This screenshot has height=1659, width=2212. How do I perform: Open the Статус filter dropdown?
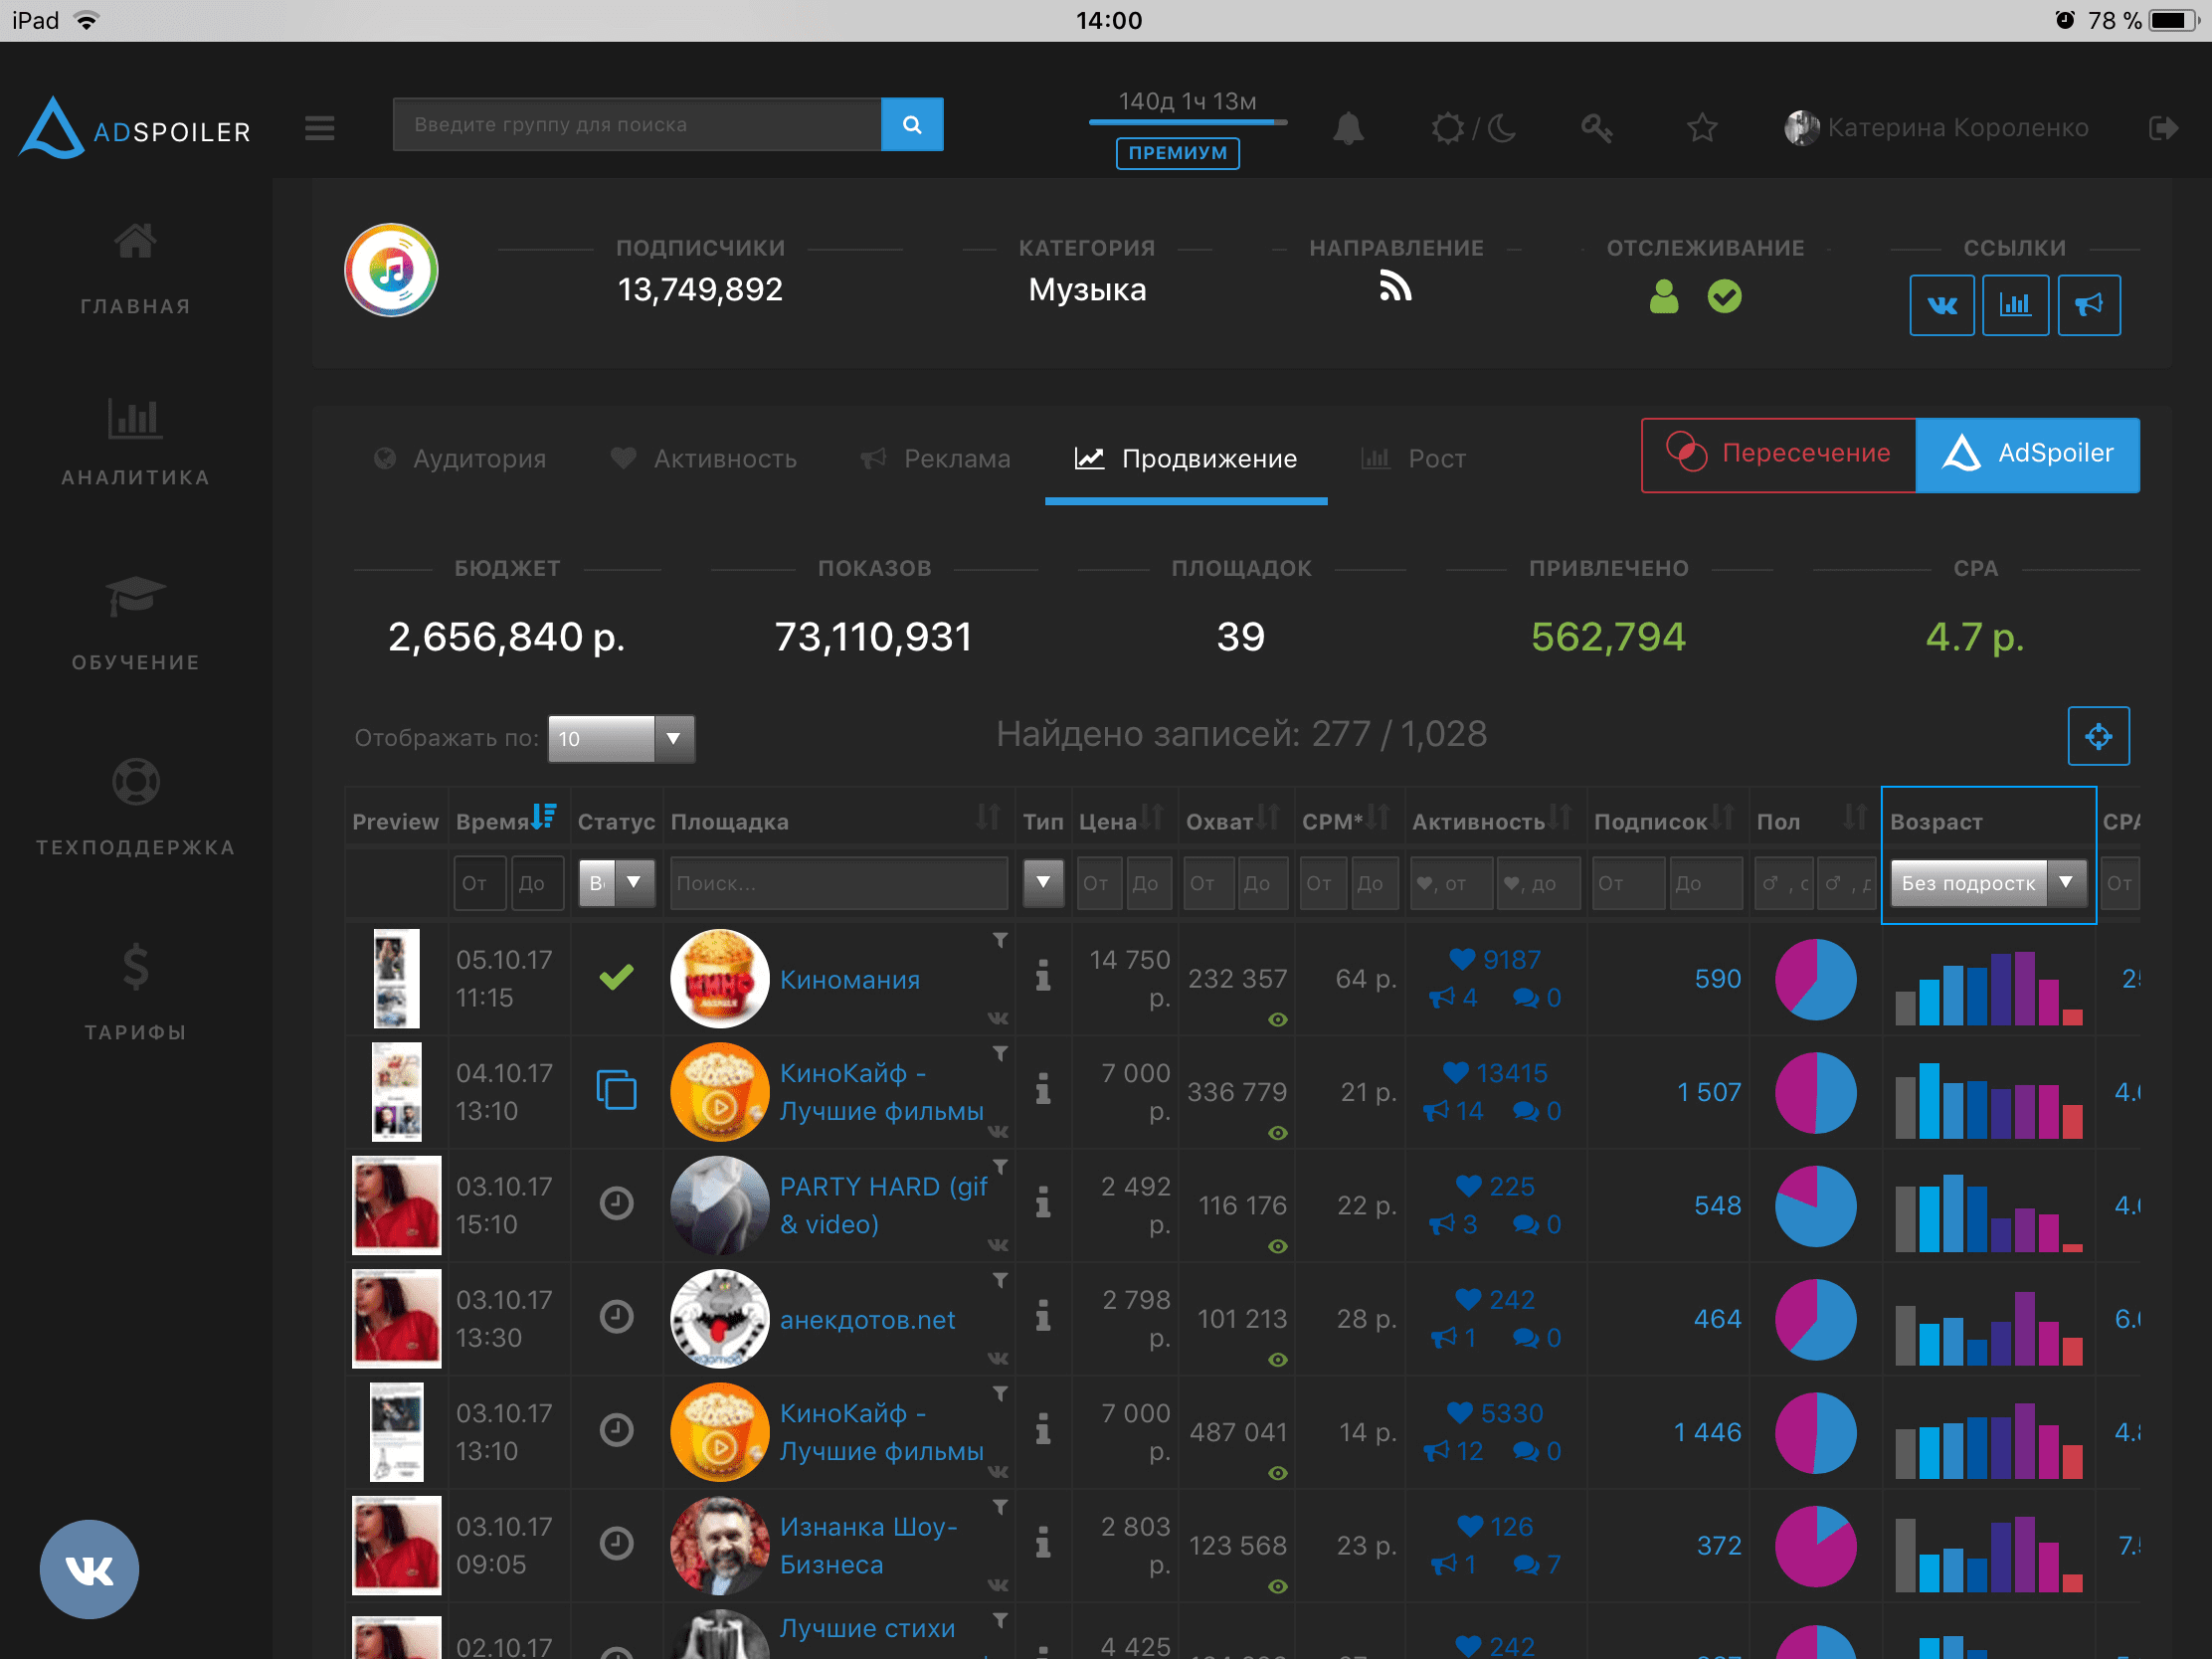click(616, 883)
